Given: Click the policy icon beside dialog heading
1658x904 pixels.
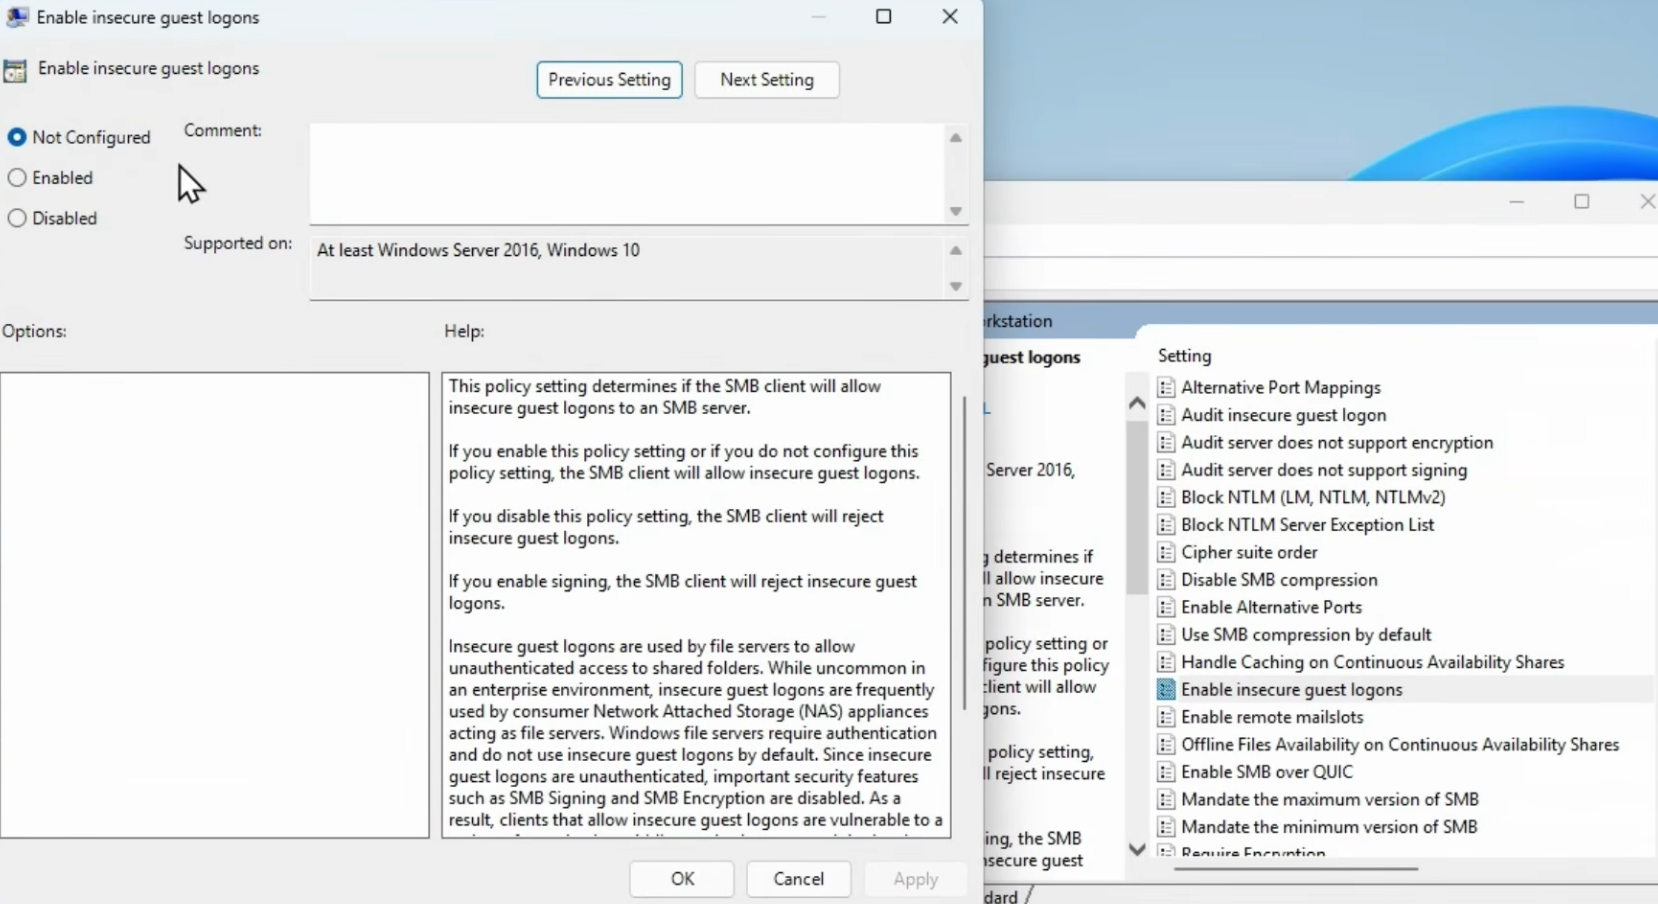Looking at the screenshot, I should pyautogui.click(x=15, y=70).
